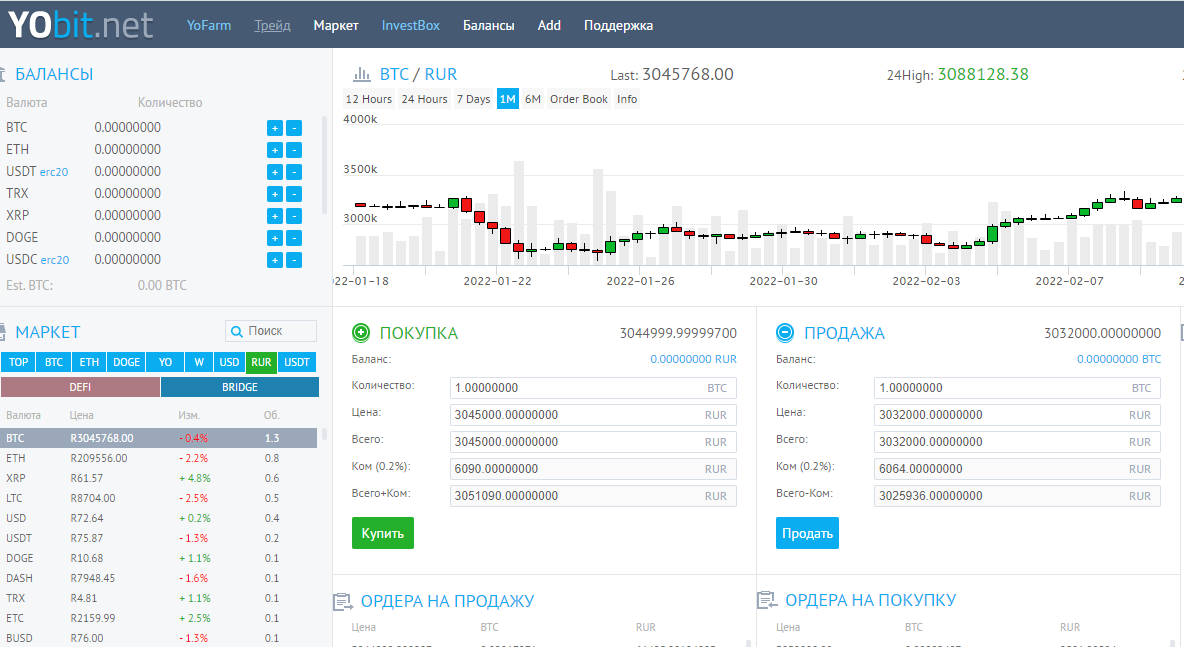Viewport: 1184px width, 647px height.
Task: Open the Add menu item
Action: (549, 25)
